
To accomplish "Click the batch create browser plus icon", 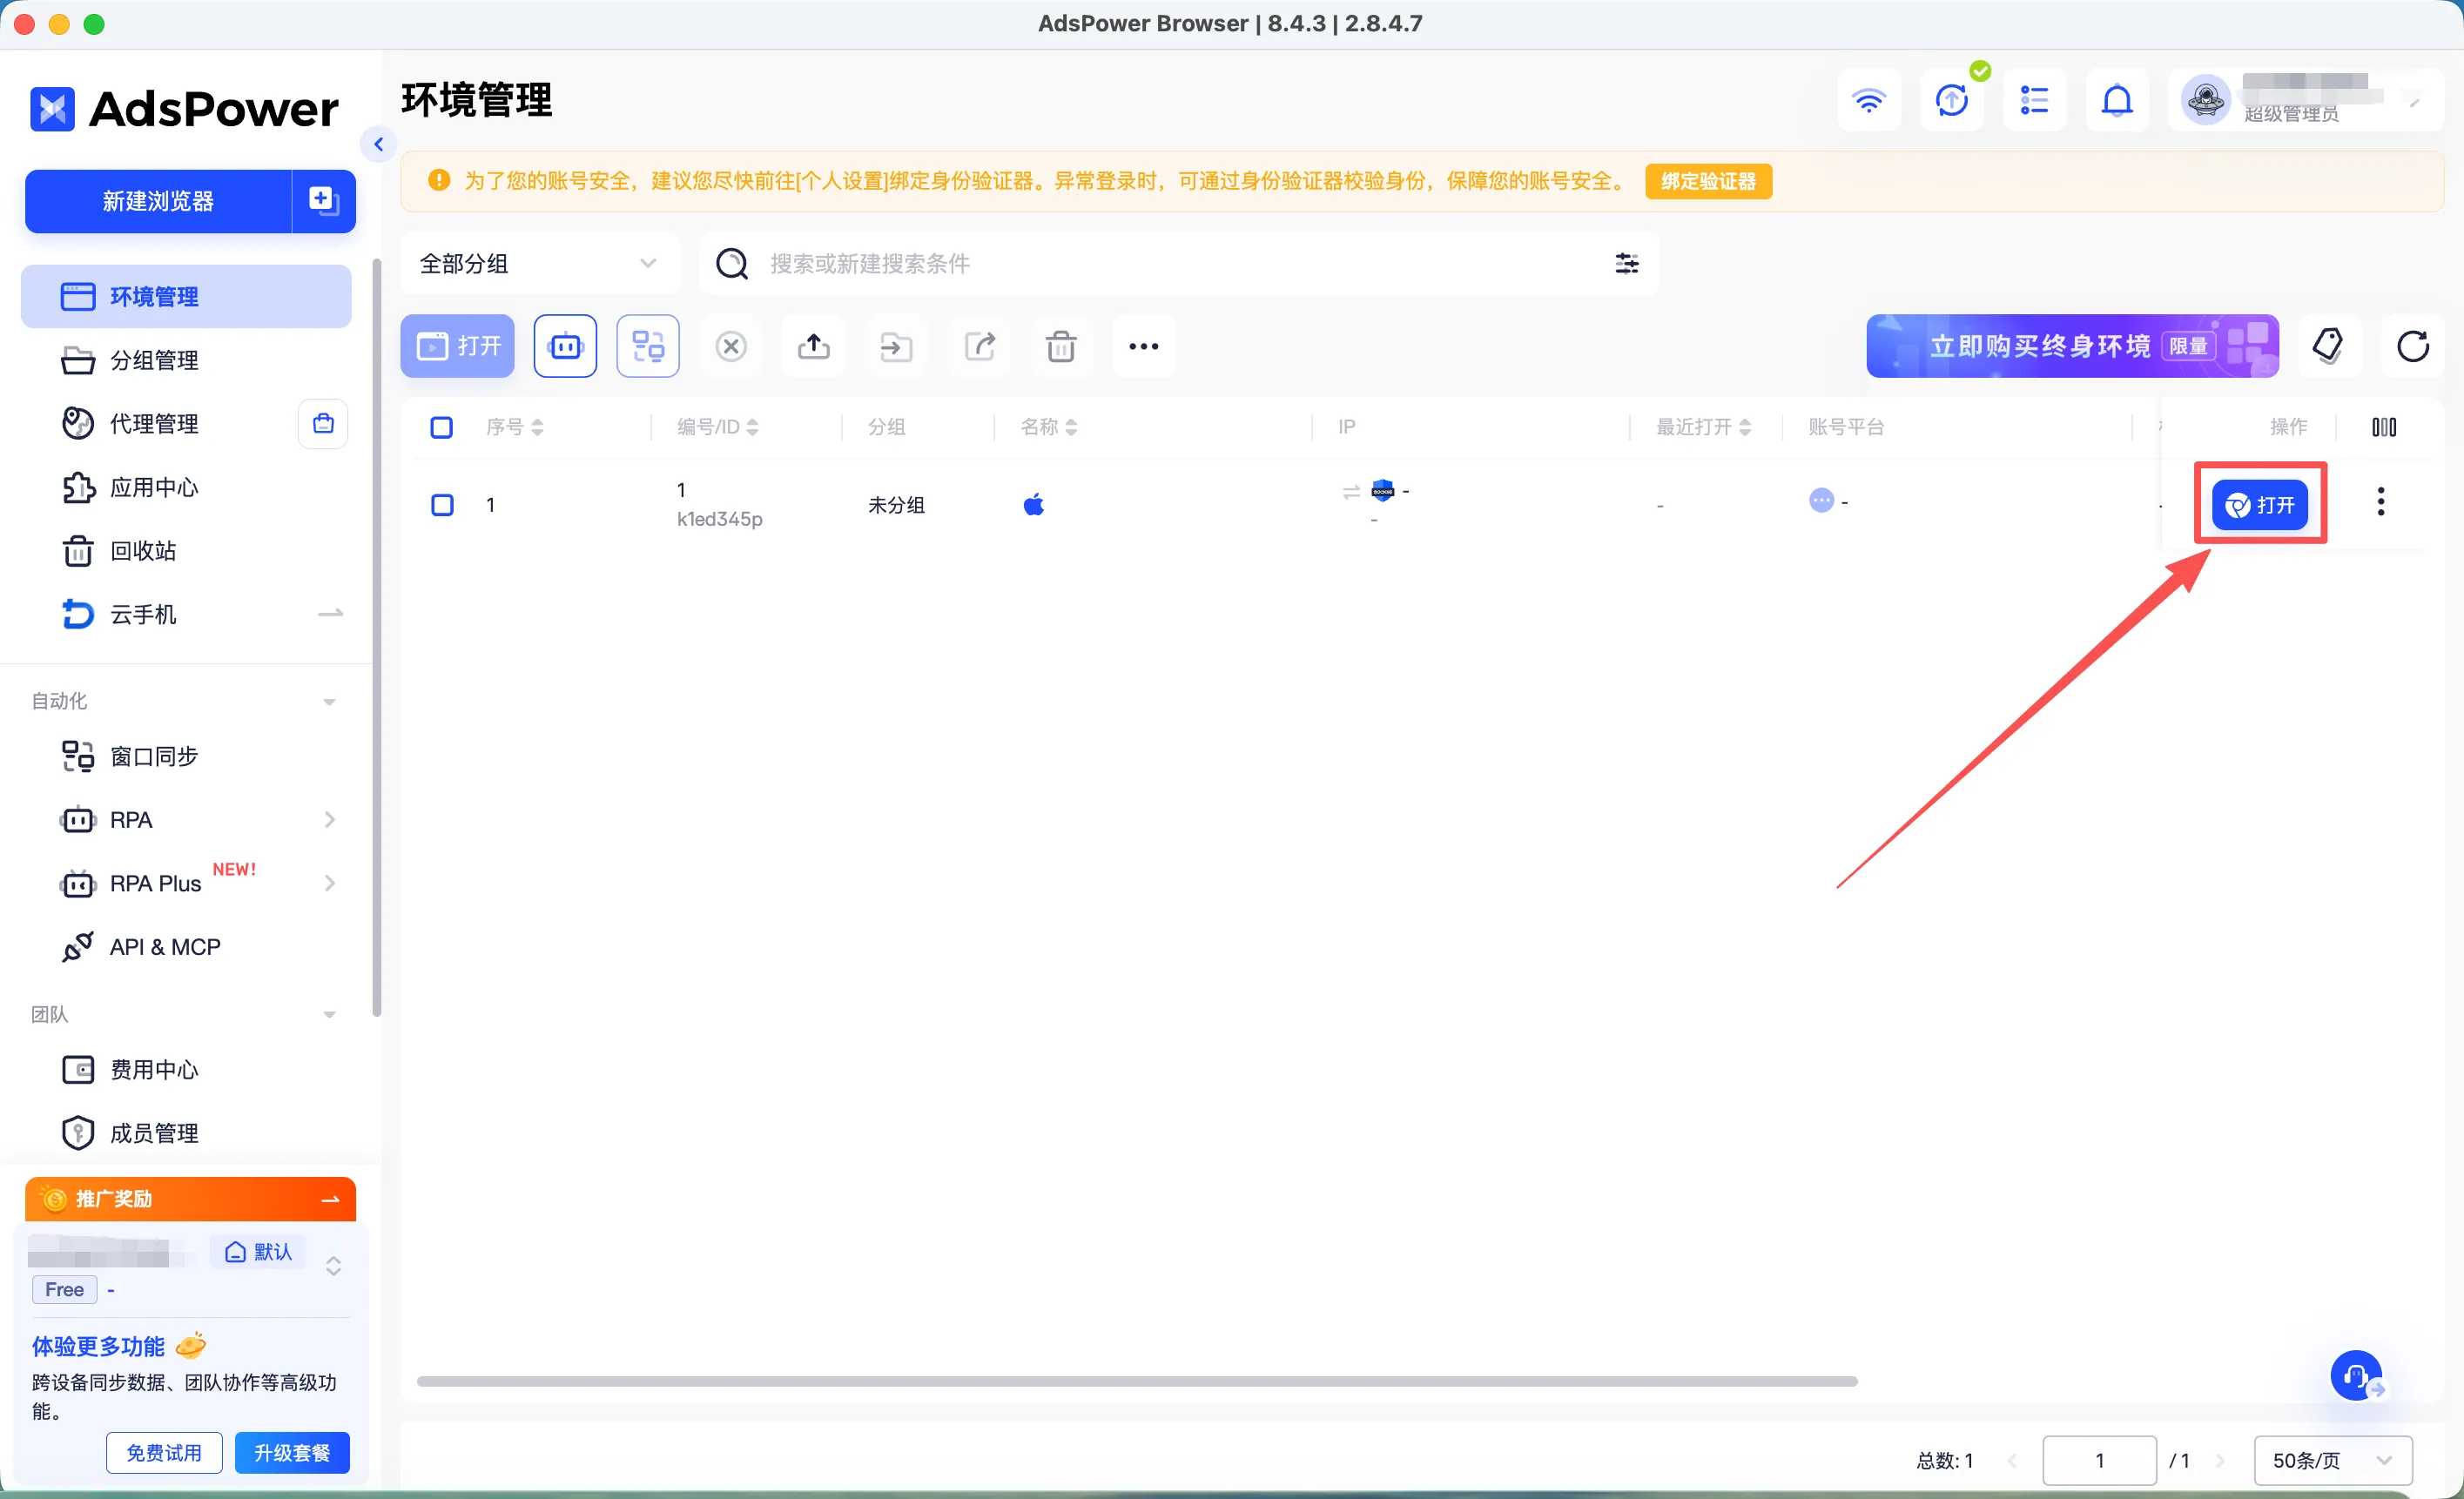I will (323, 201).
